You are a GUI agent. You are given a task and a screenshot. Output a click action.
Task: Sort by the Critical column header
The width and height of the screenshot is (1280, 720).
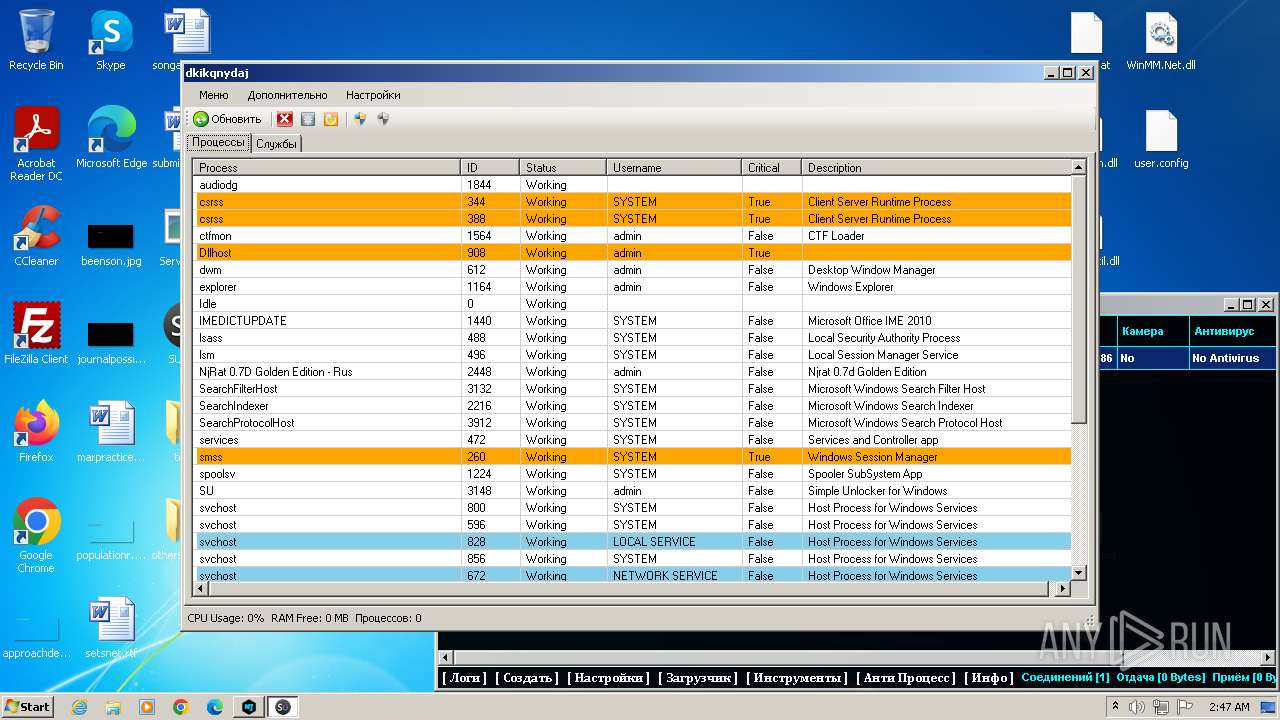pyautogui.click(x=771, y=168)
